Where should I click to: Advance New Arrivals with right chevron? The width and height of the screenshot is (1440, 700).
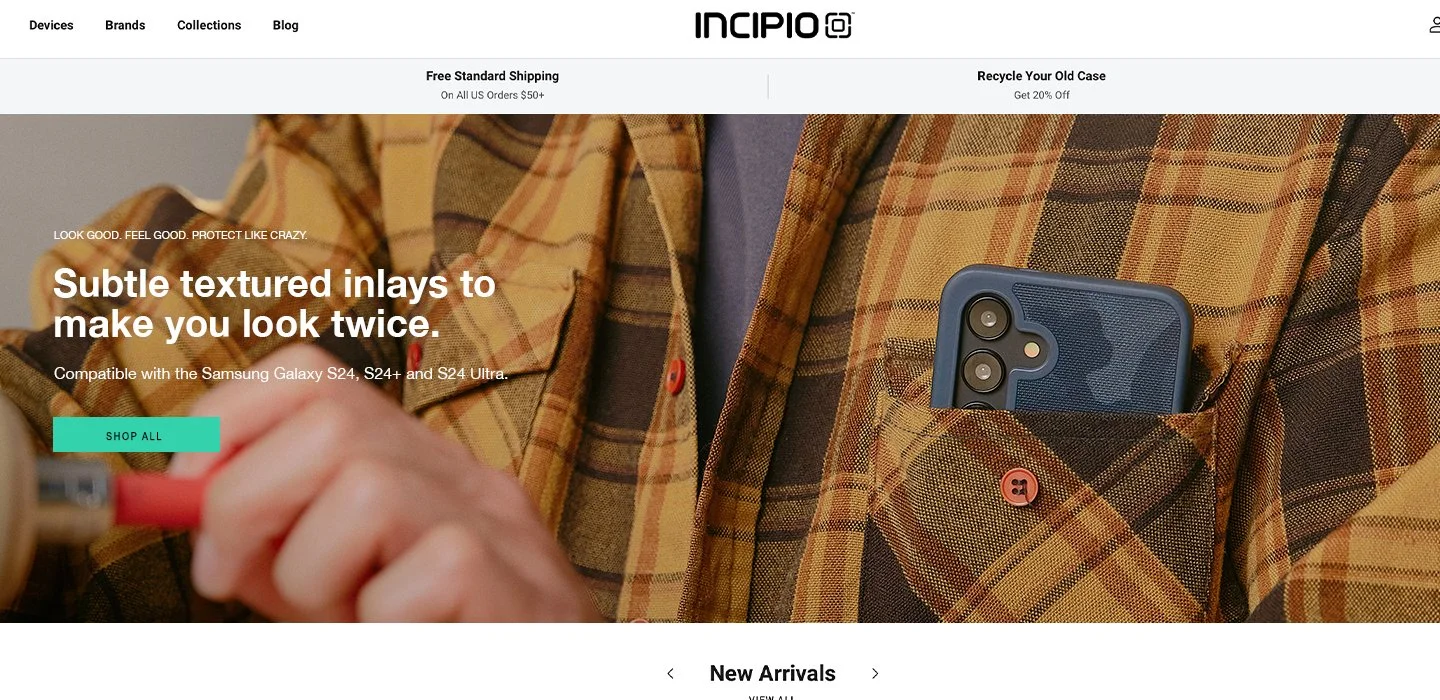tap(875, 674)
